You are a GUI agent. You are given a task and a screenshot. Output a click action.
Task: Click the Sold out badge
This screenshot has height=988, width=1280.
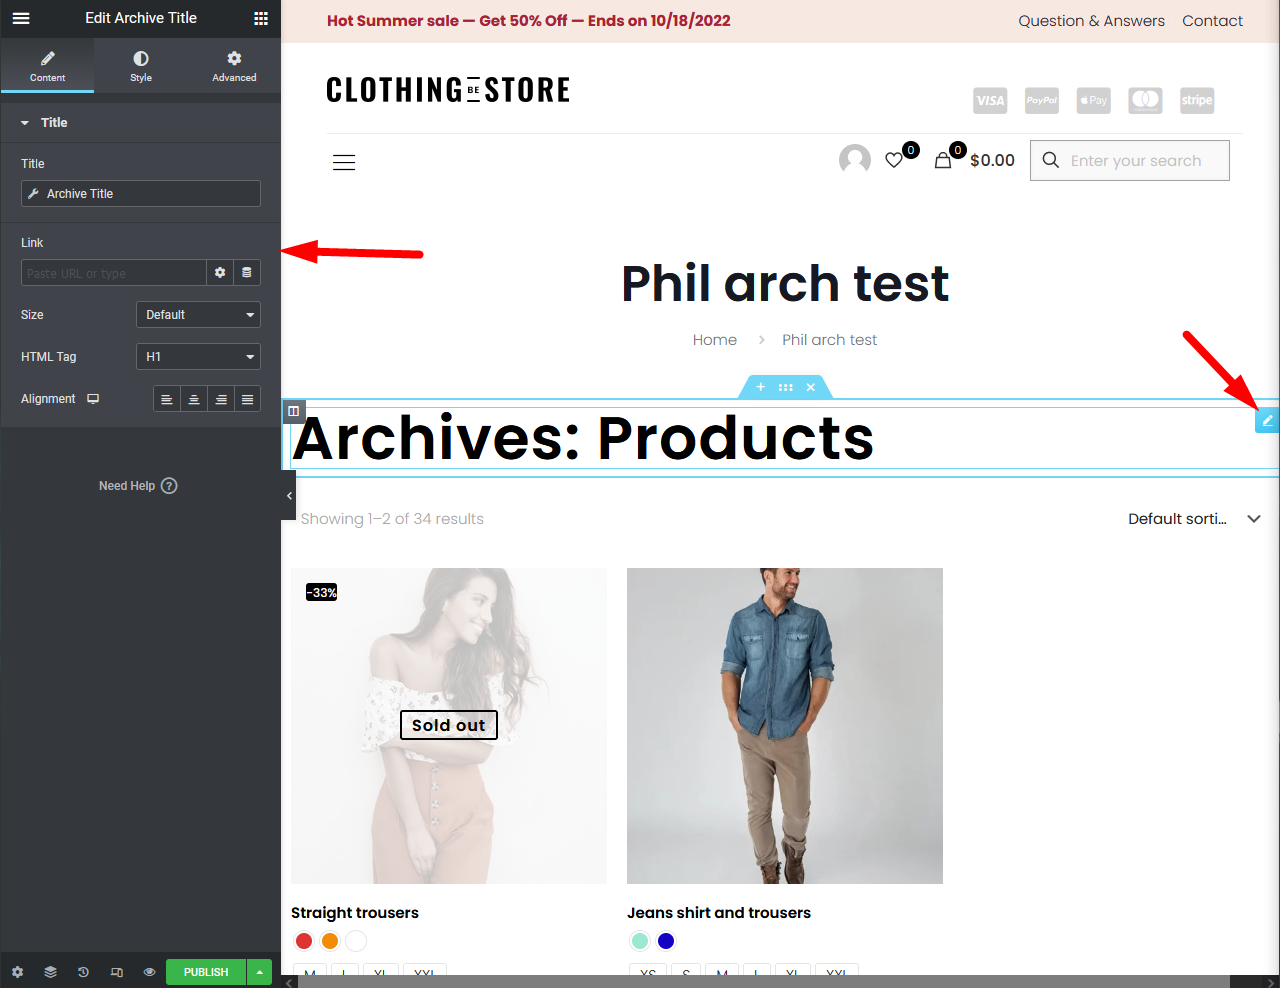tap(449, 725)
